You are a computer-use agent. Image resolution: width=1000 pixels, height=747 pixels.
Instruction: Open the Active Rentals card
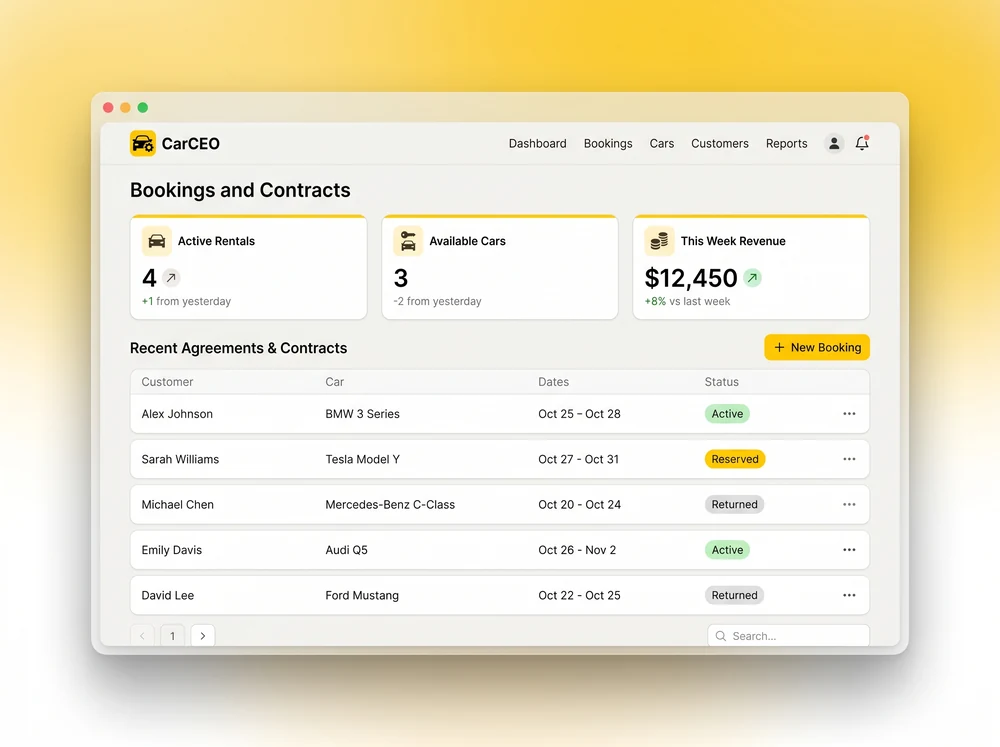point(249,267)
